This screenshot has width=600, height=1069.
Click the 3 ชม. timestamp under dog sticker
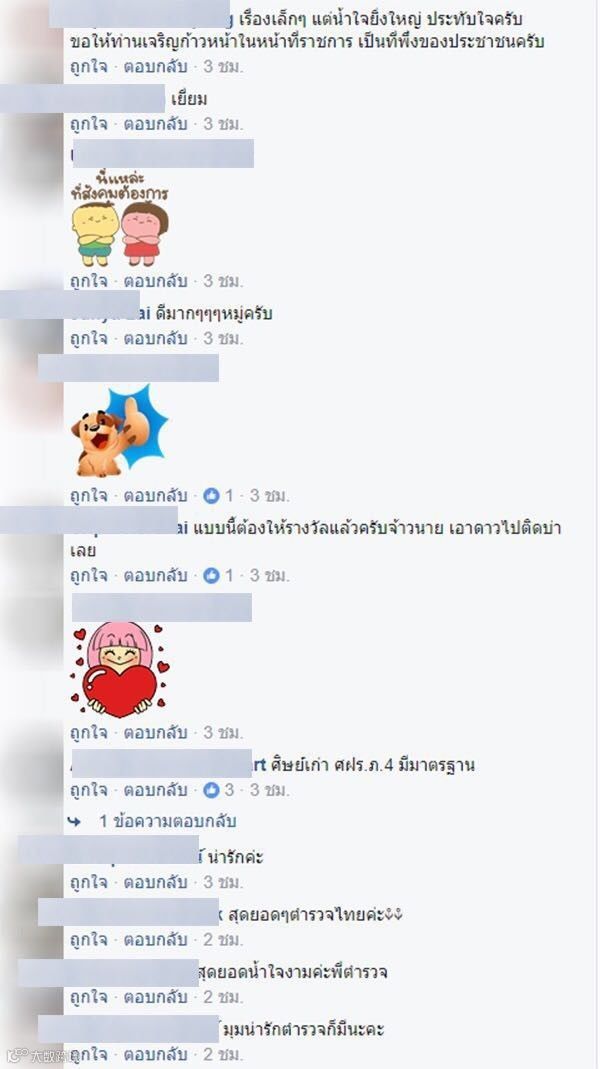click(x=269, y=496)
